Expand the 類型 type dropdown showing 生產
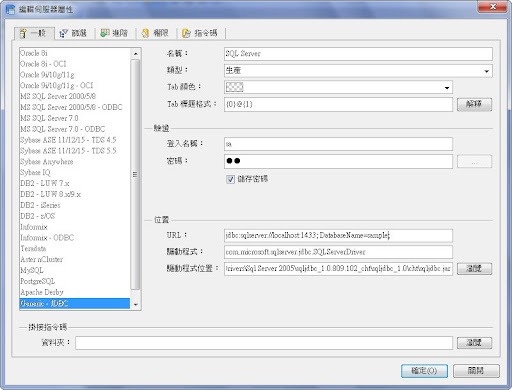Viewport: 512px width, 390px height. pos(486,71)
